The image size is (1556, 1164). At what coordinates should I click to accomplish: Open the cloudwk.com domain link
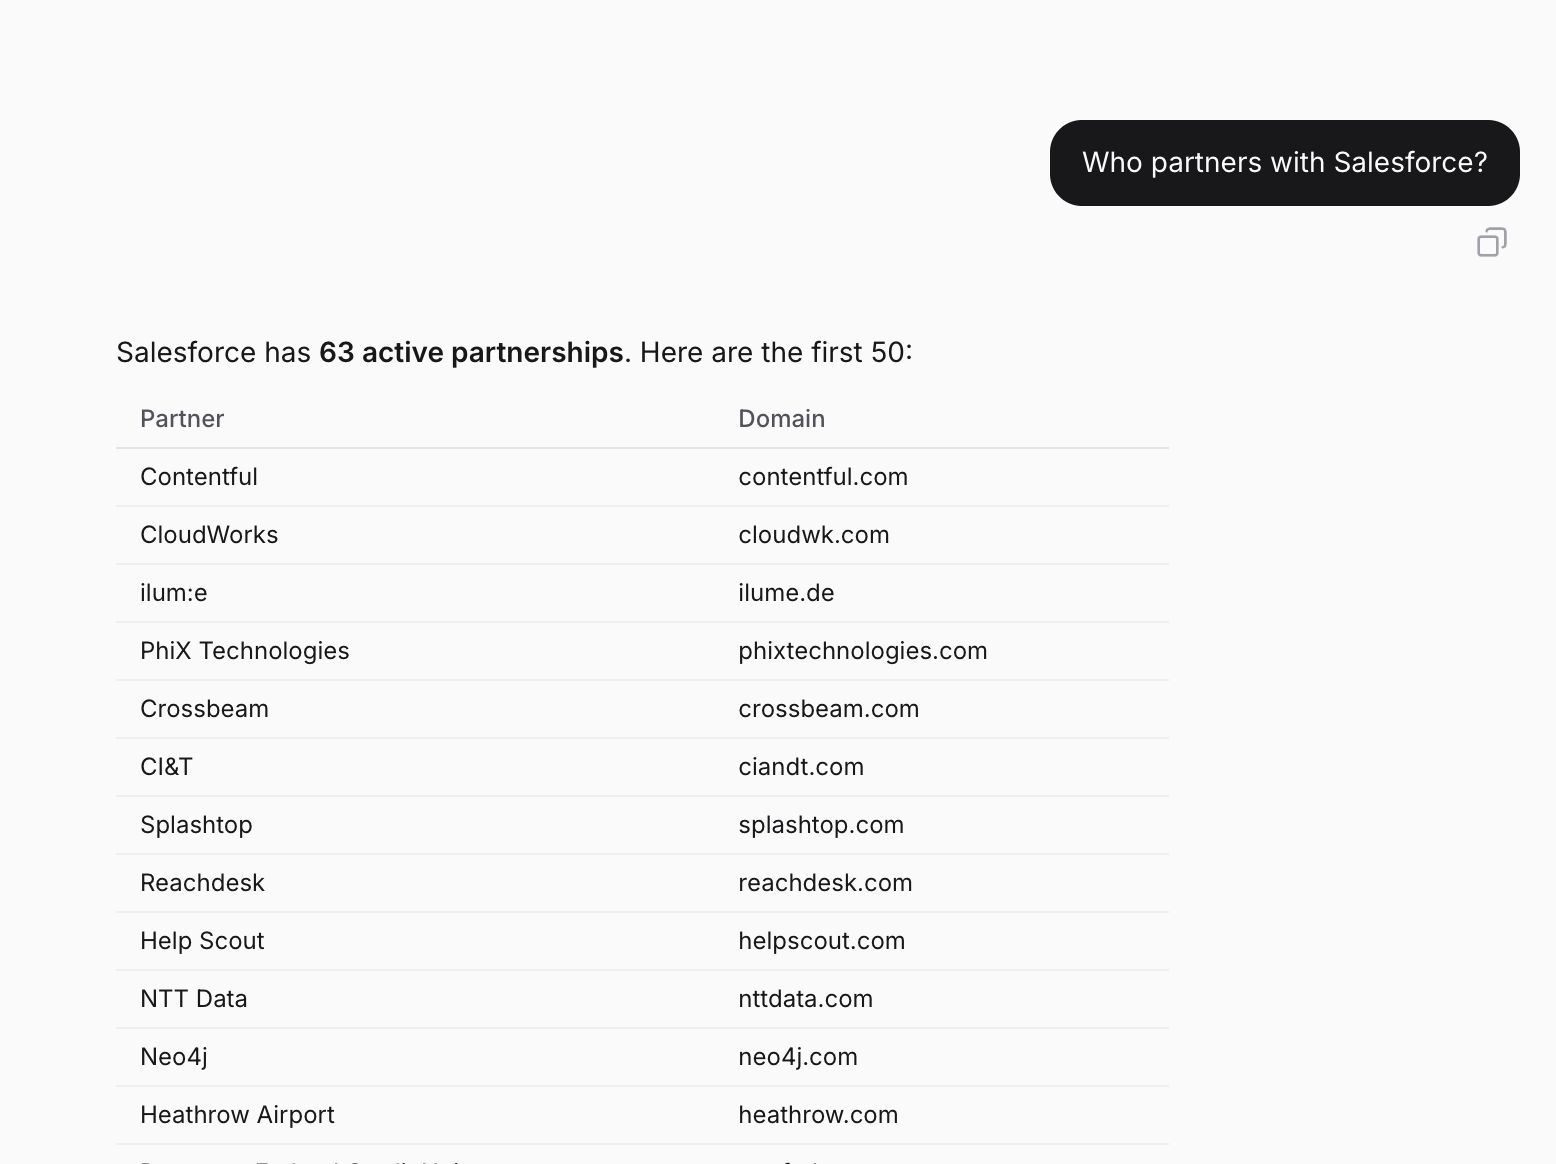click(813, 535)
